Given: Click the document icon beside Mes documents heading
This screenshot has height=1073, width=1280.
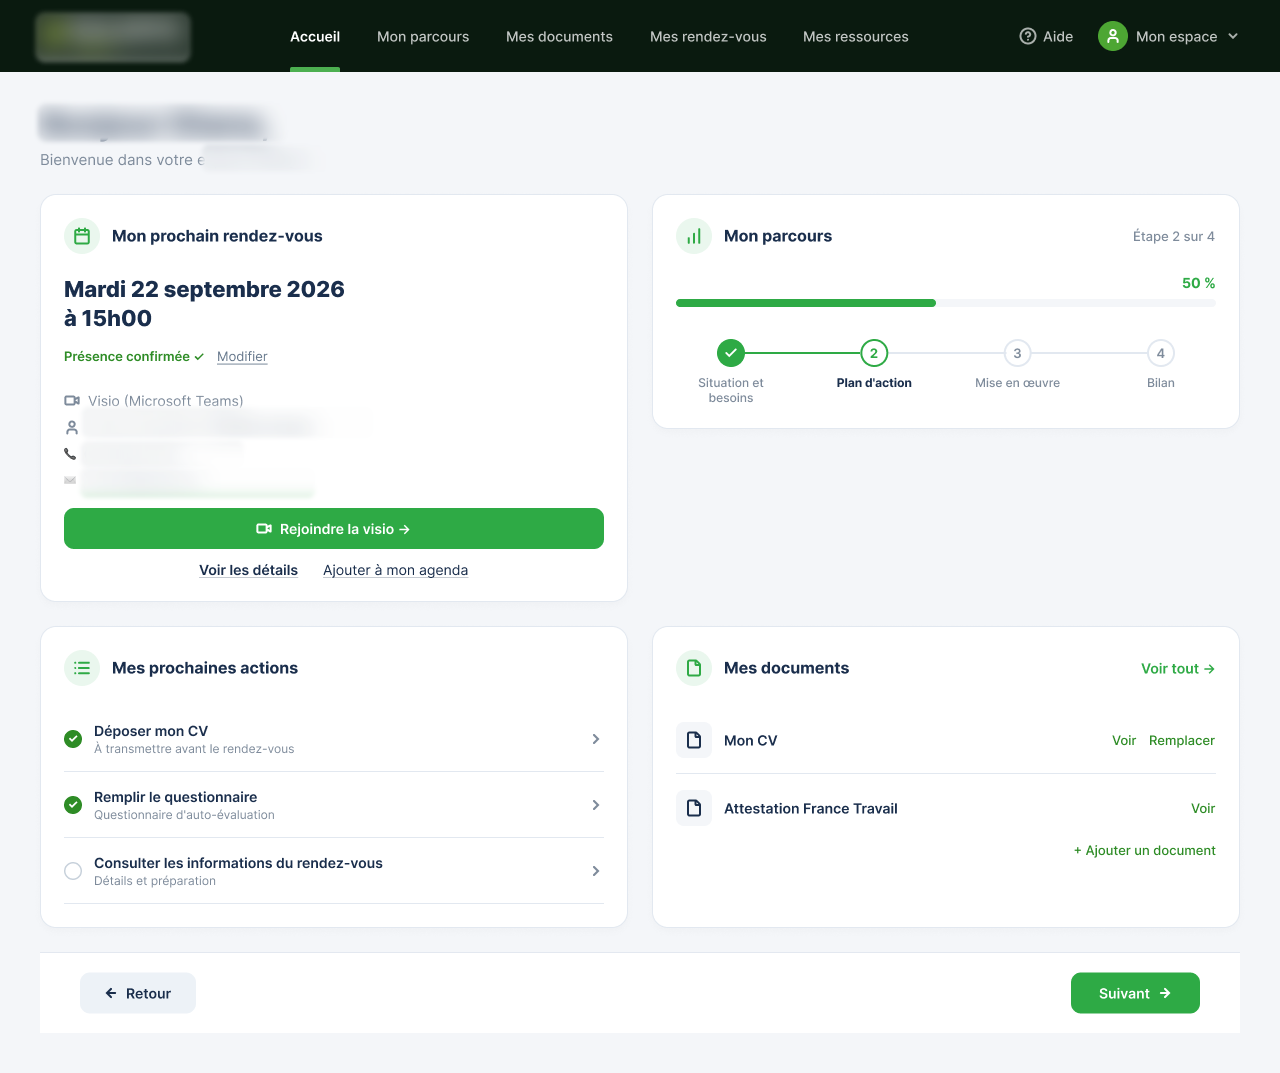Looking at the screenshot, I should click(x=694, y=668).
